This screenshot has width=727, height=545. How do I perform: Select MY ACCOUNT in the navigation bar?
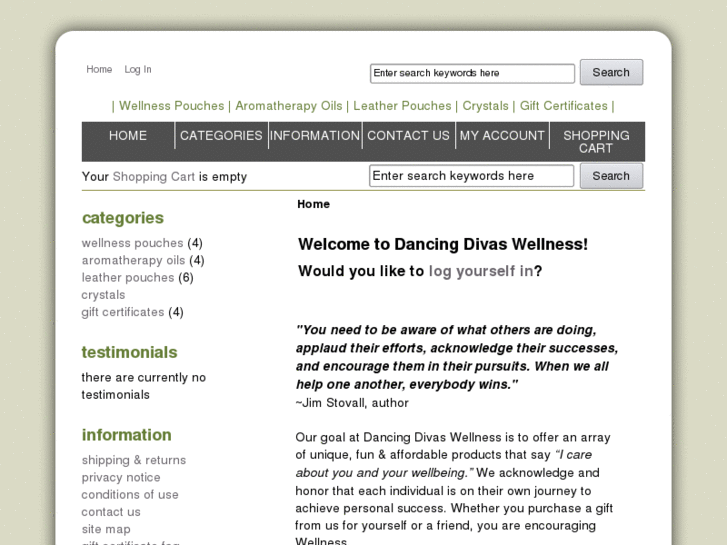(x=502, y=135)
